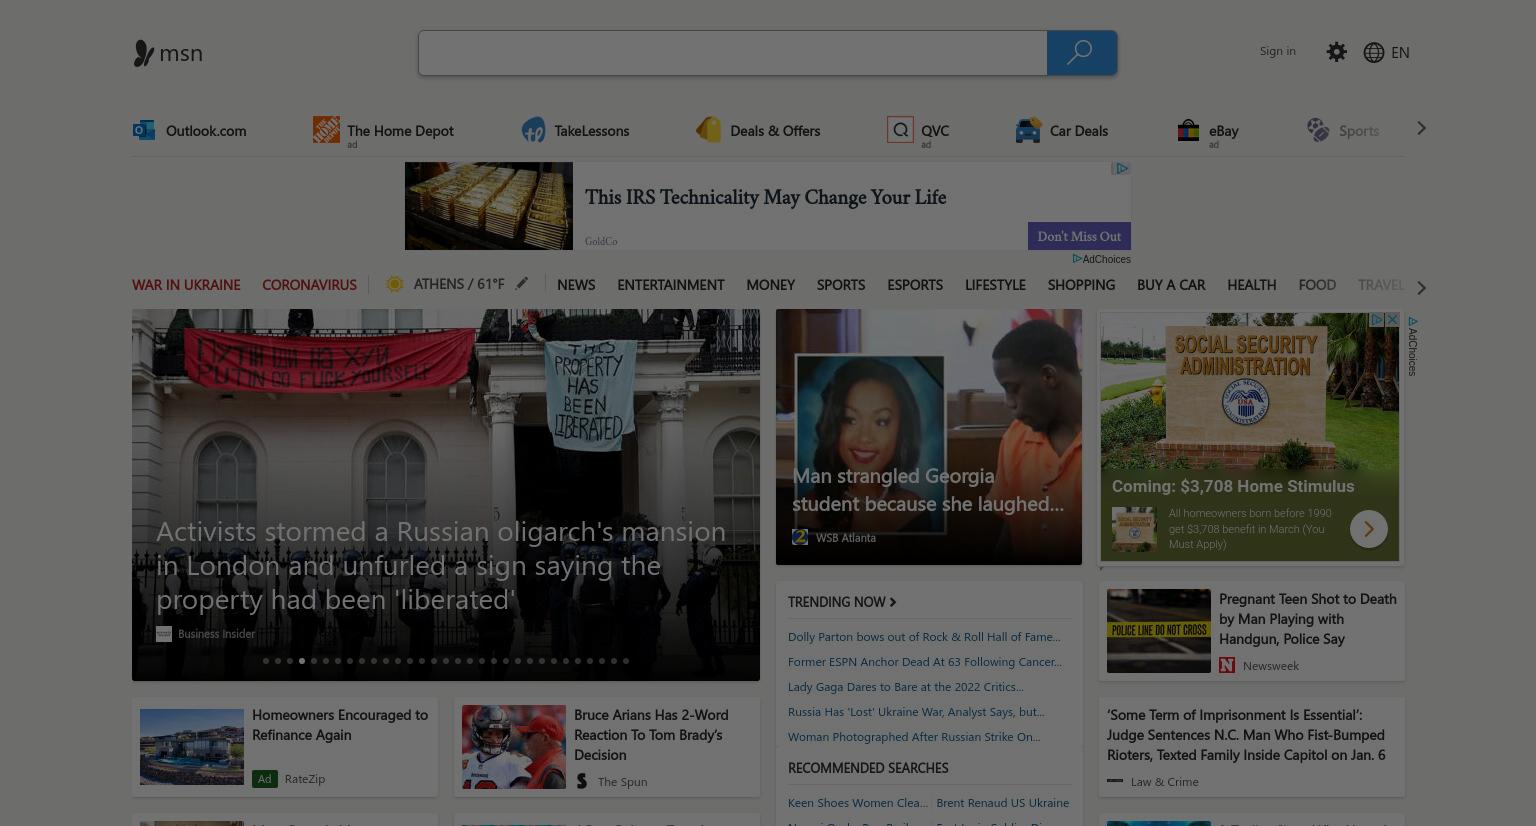Open the BUY A CAR tab
1536x826 pixels.
[1171, 285]
